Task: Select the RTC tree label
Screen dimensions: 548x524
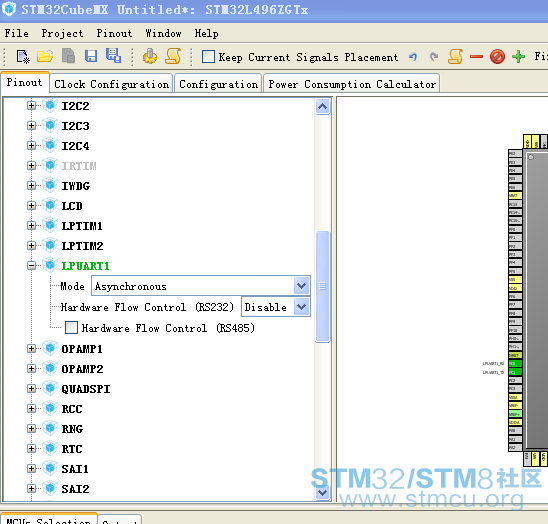Action: (72, 449)
